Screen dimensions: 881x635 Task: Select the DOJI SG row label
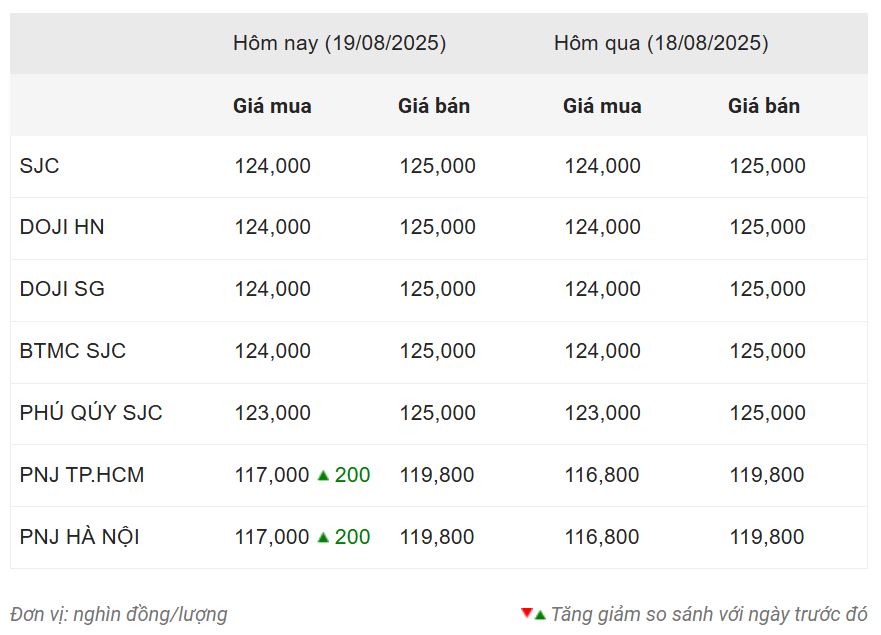click(x=62, y=289)
